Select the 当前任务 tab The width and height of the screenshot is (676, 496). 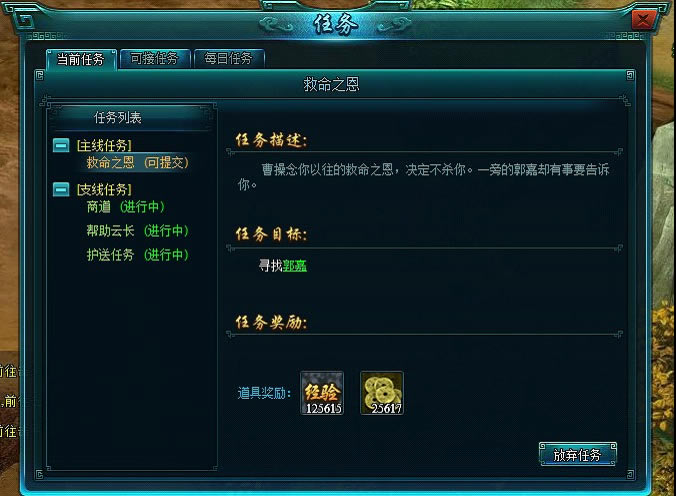pos(81,59)
